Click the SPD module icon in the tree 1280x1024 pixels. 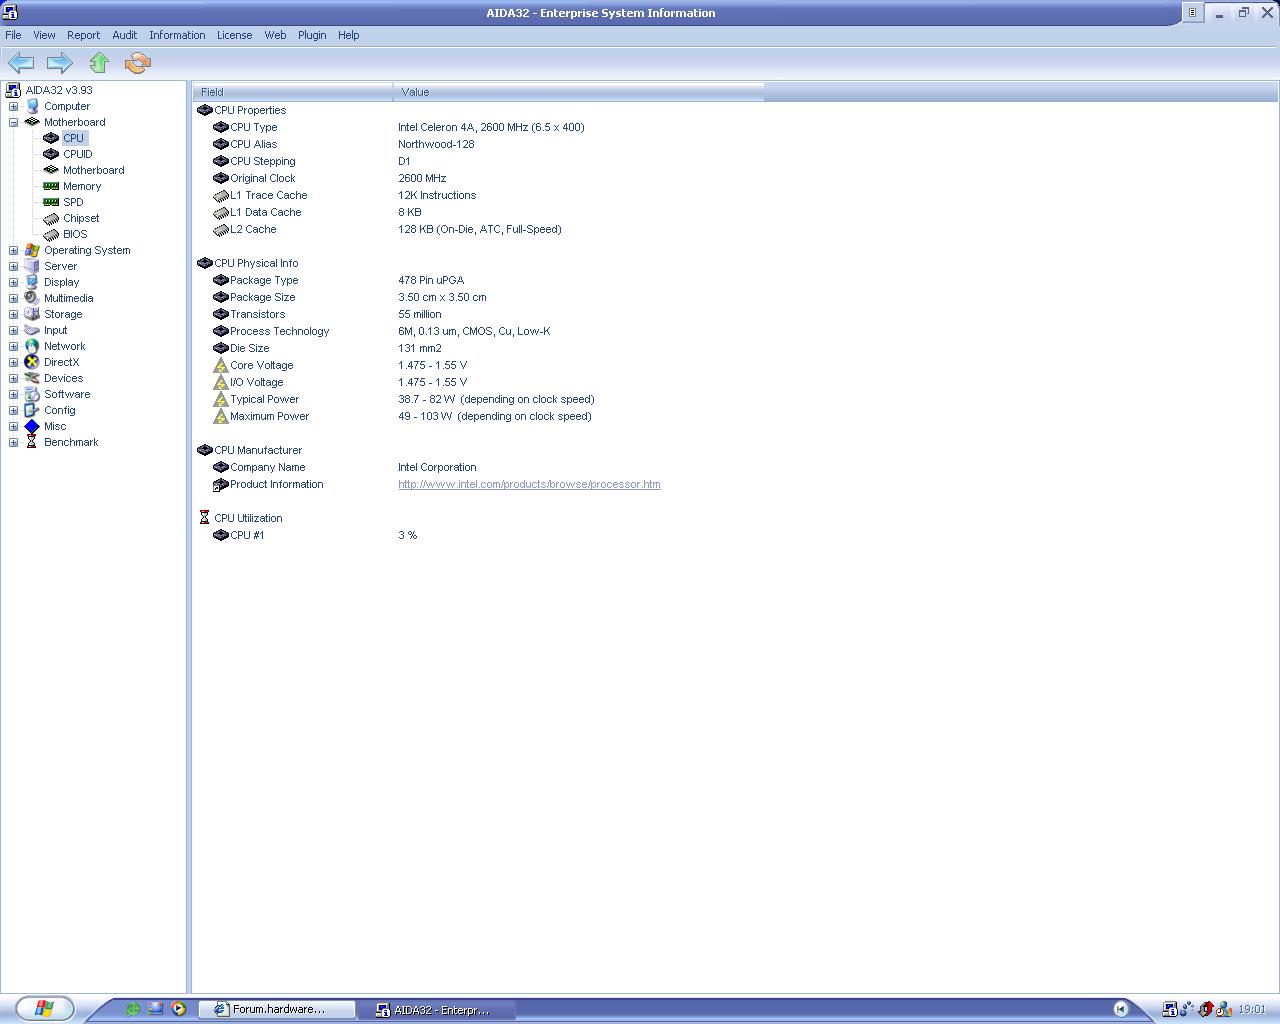[x=51, y=202]
